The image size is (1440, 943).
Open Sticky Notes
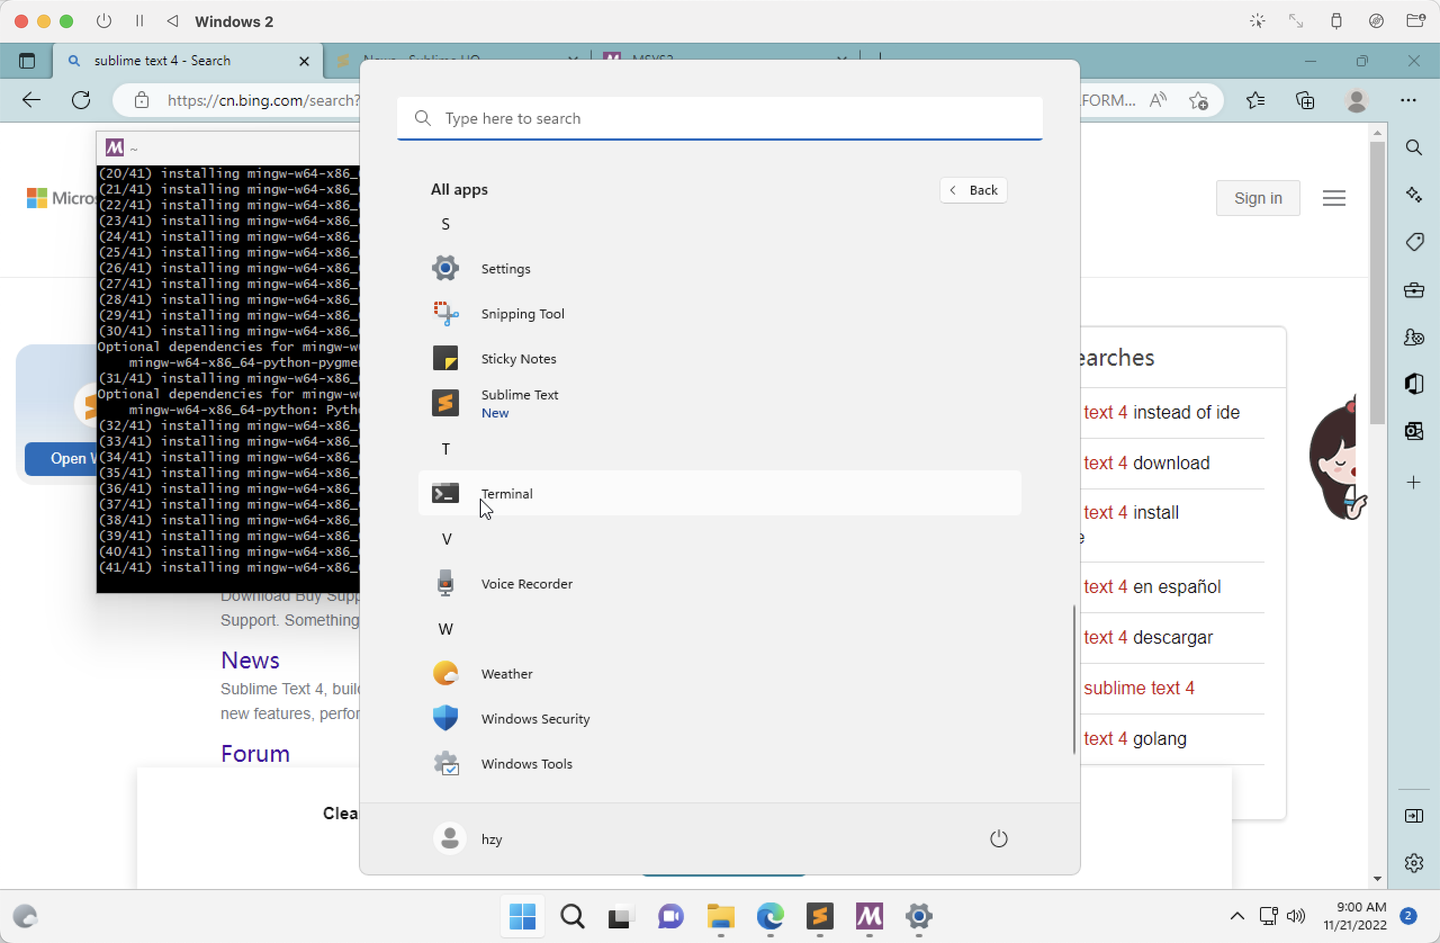pyautogui.click(x=518, y=358)
